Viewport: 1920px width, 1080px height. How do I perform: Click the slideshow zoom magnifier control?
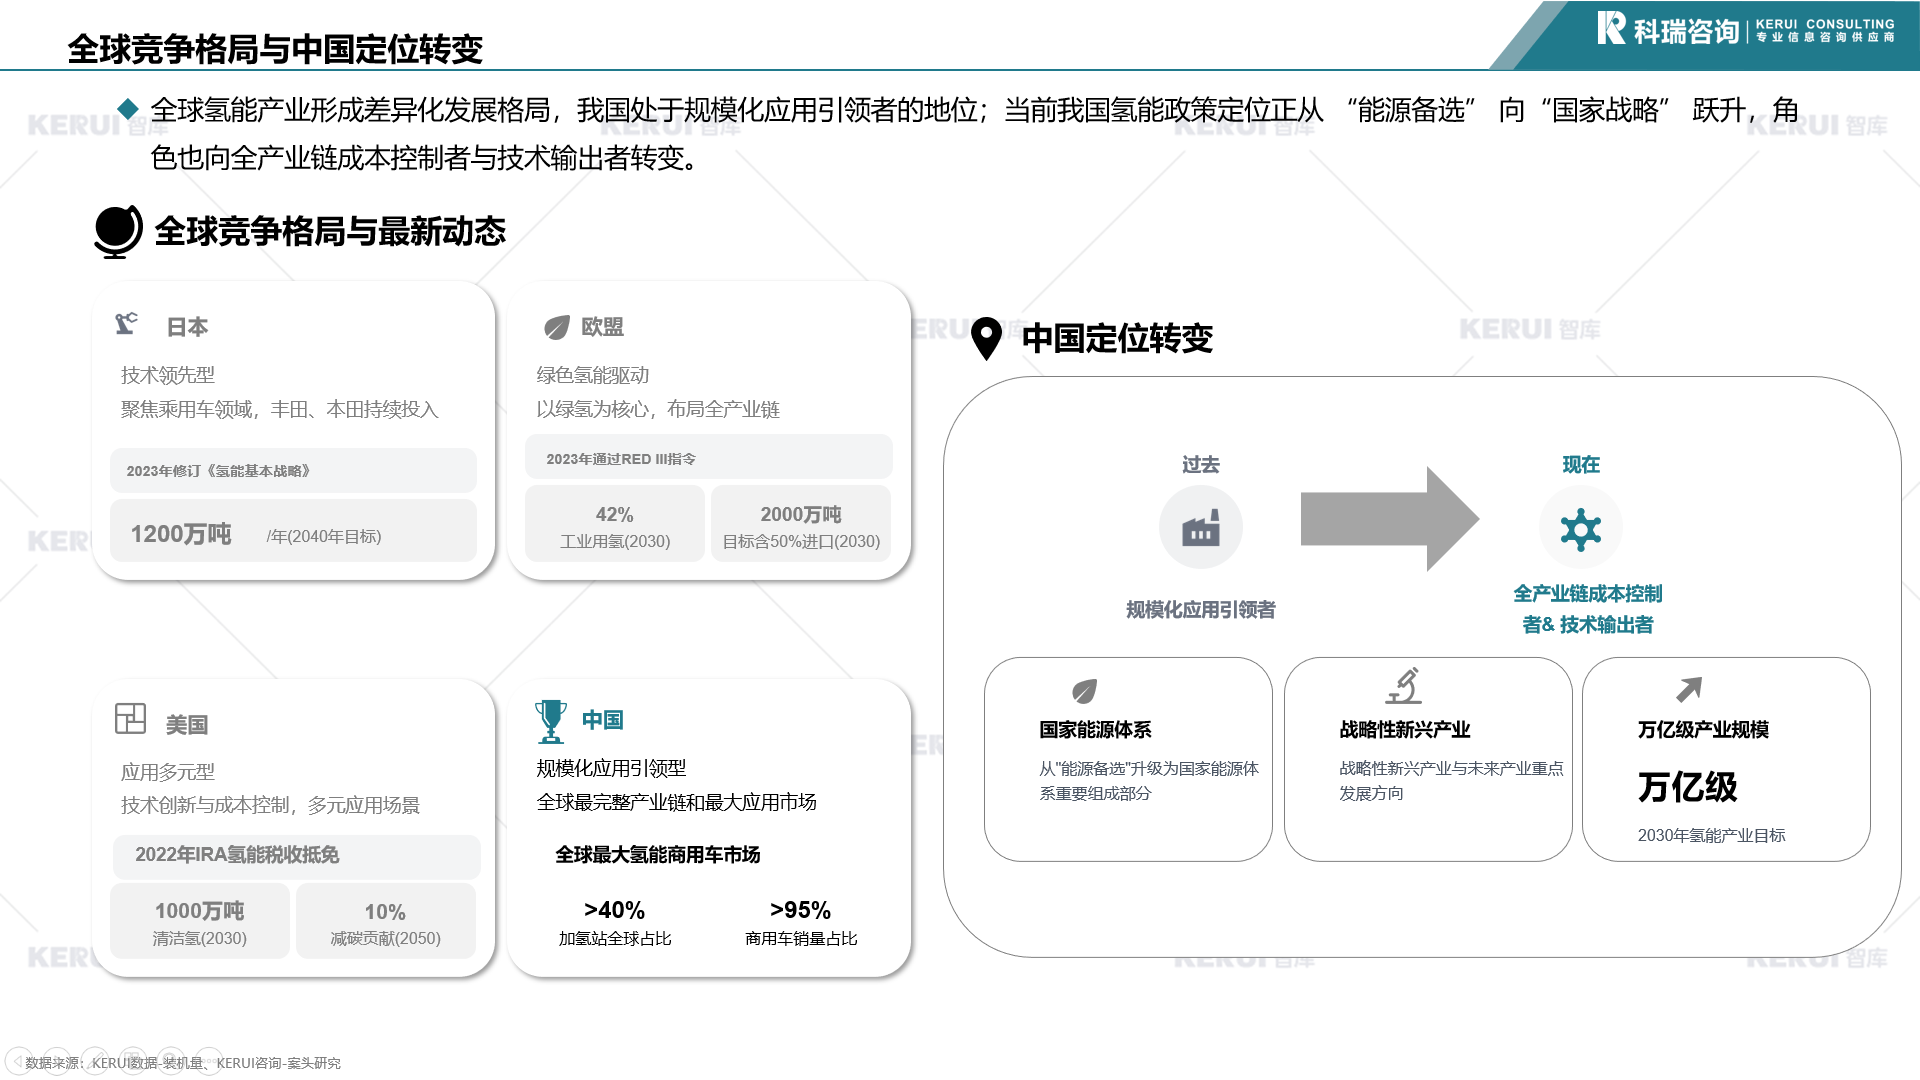(x=170, y=1061)
